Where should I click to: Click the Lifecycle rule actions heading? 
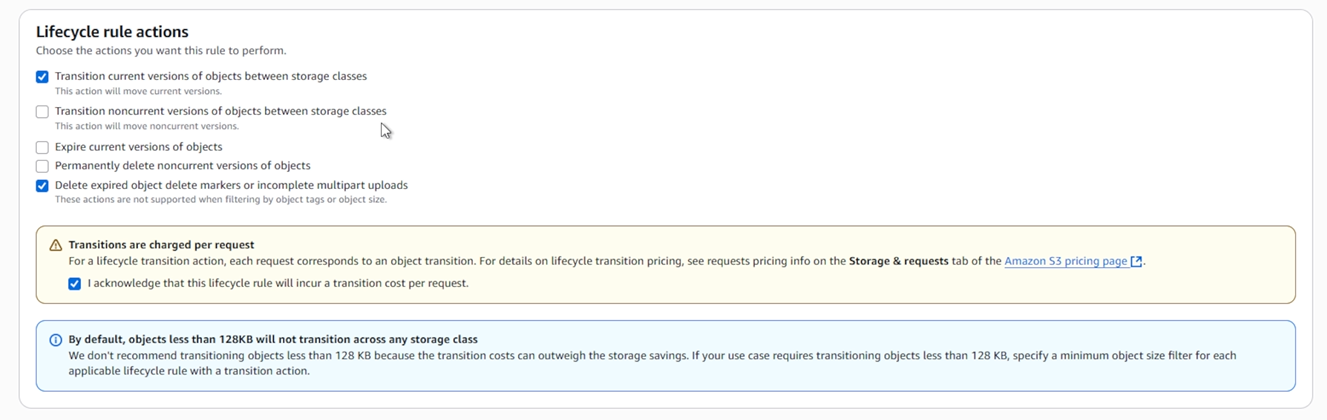click(x=112, y=32)
